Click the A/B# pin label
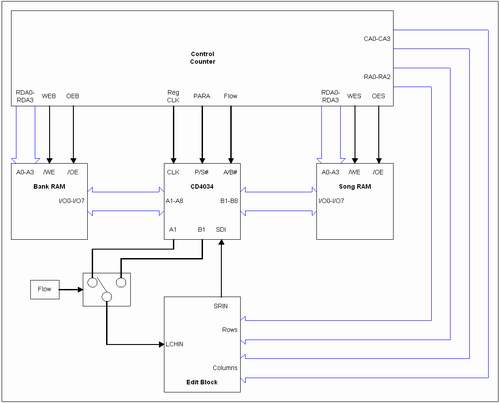 (230, 172)
